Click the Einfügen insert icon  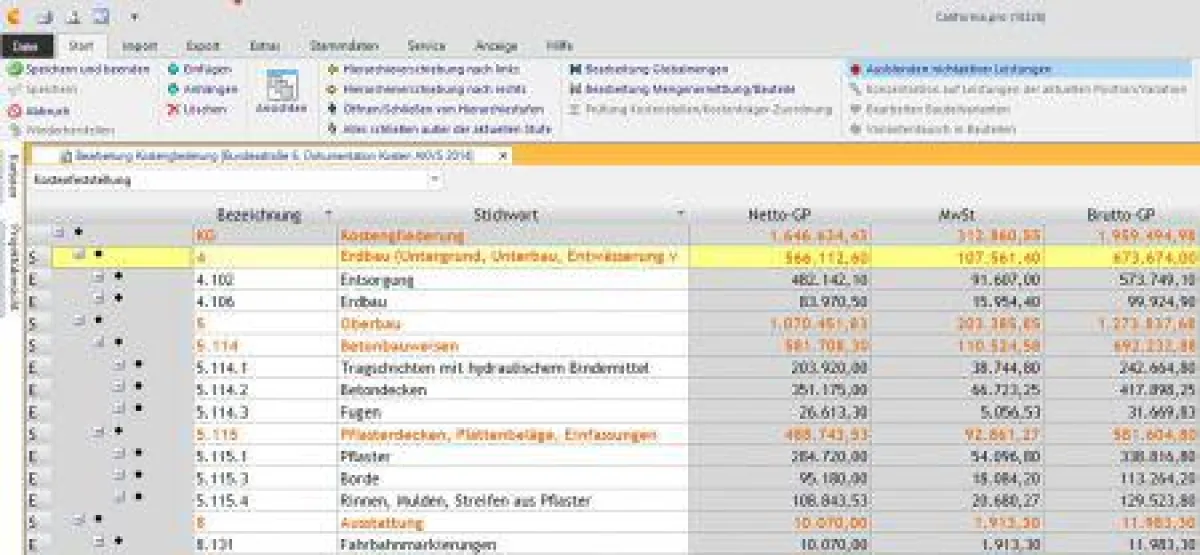pyautogui.click(x=174, y=70)
